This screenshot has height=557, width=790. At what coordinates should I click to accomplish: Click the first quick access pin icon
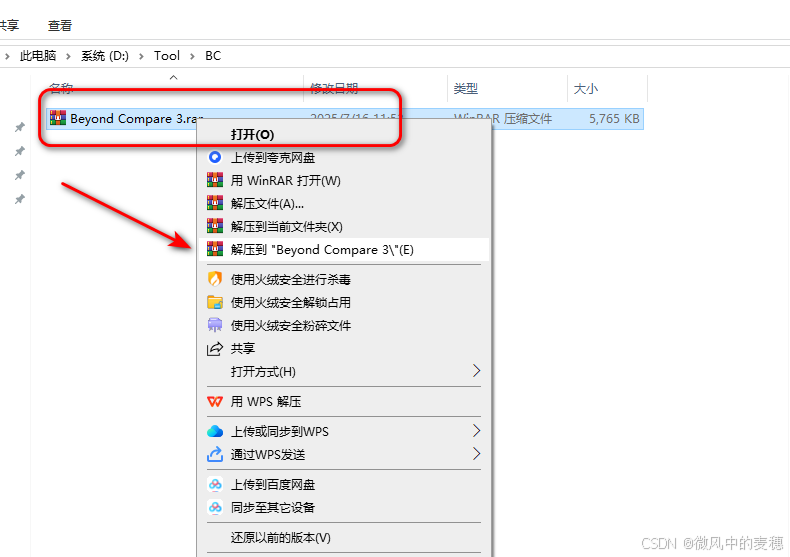click(20, 127)
